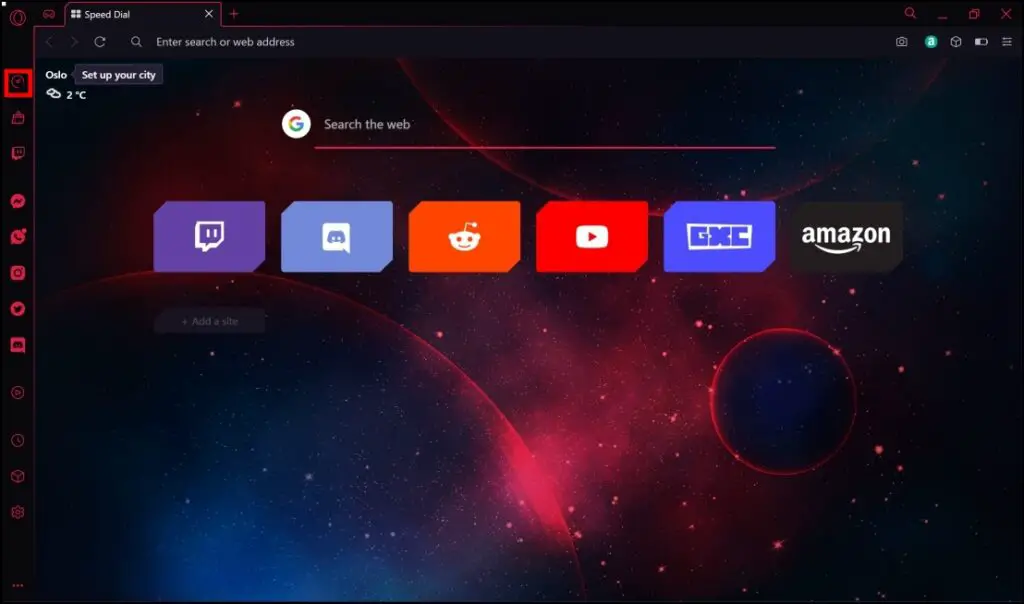Click the search icon in address bar
The height and width of the screenshot is (604, 1024).
coord(136,42)
